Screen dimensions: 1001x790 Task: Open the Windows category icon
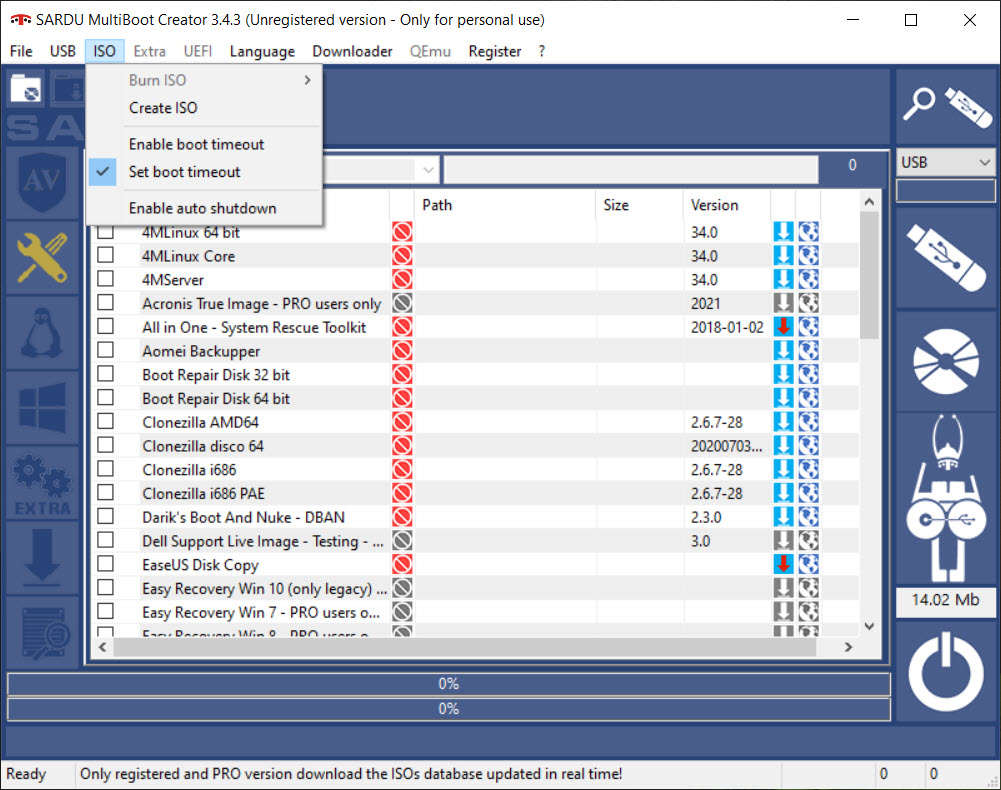point(42,408)
